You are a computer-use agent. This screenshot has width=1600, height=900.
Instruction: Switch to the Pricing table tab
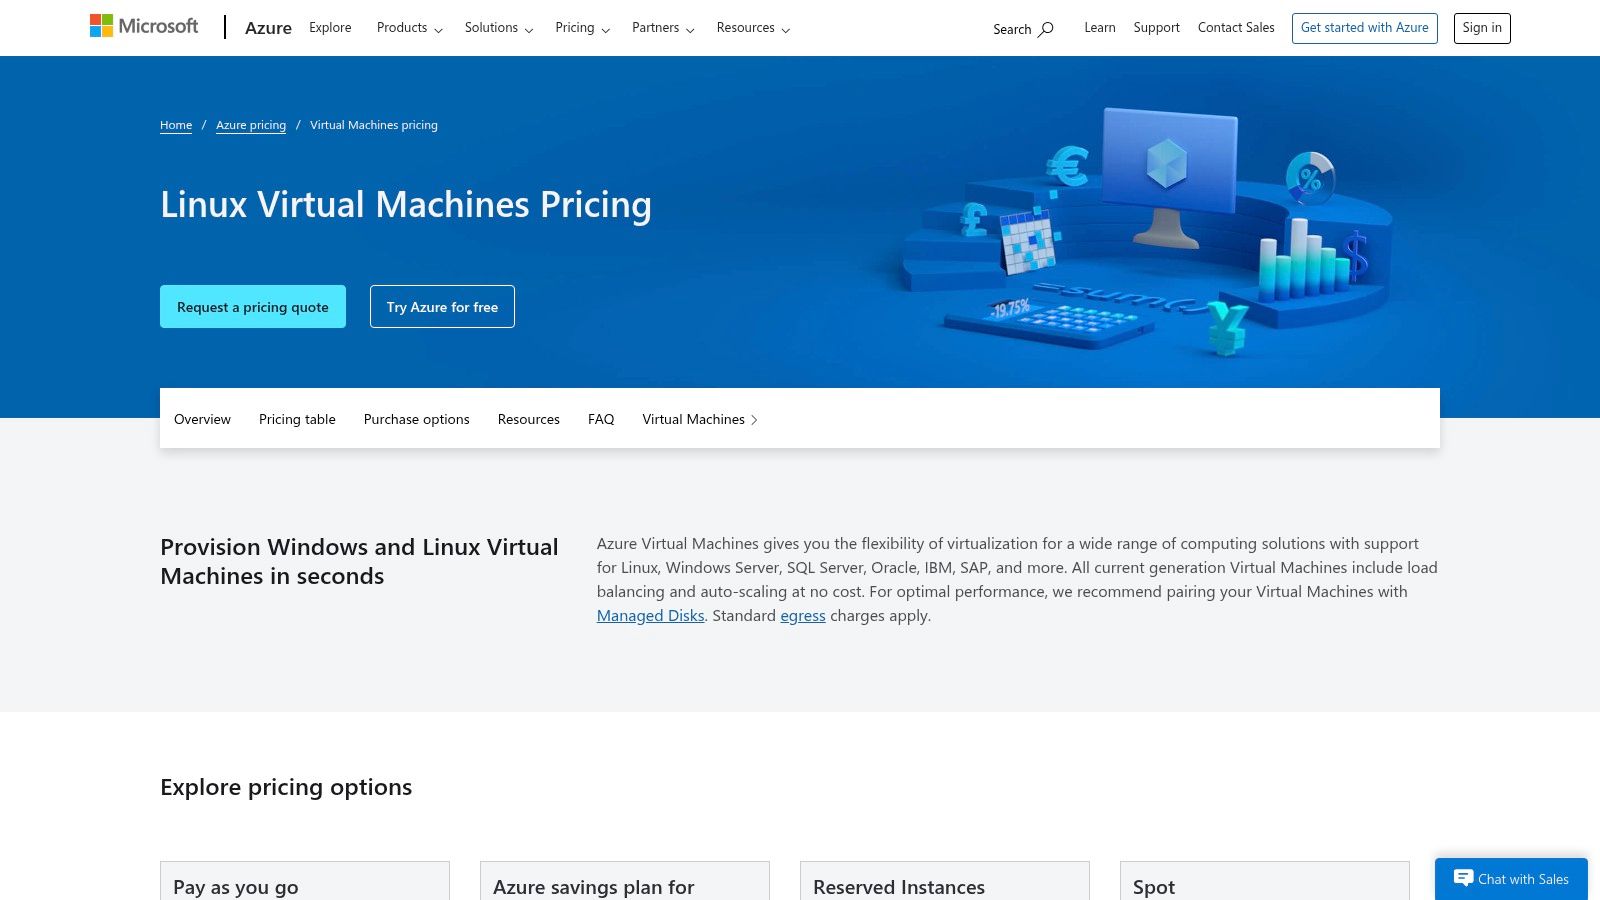[296, 419]
